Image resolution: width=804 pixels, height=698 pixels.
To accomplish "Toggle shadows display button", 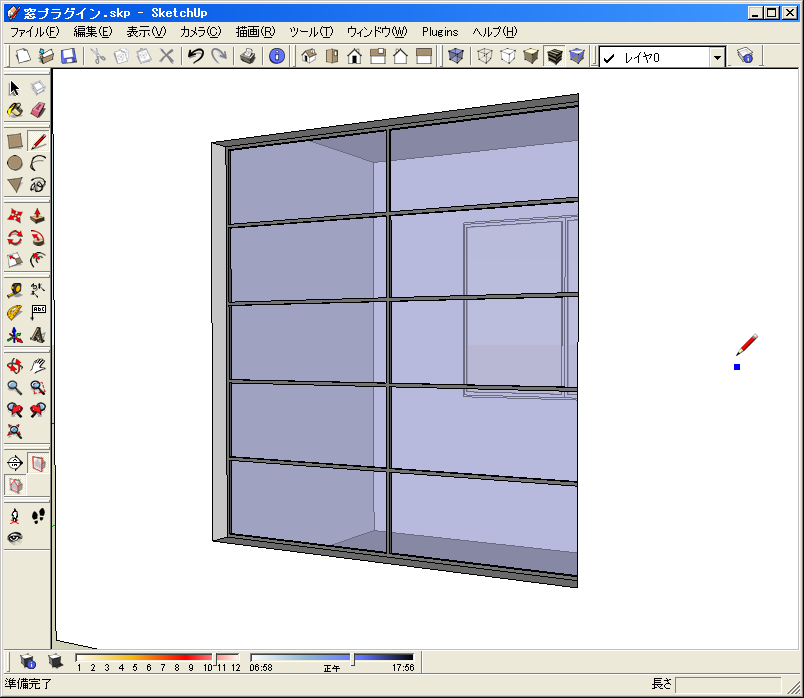I will click(55, 661).
